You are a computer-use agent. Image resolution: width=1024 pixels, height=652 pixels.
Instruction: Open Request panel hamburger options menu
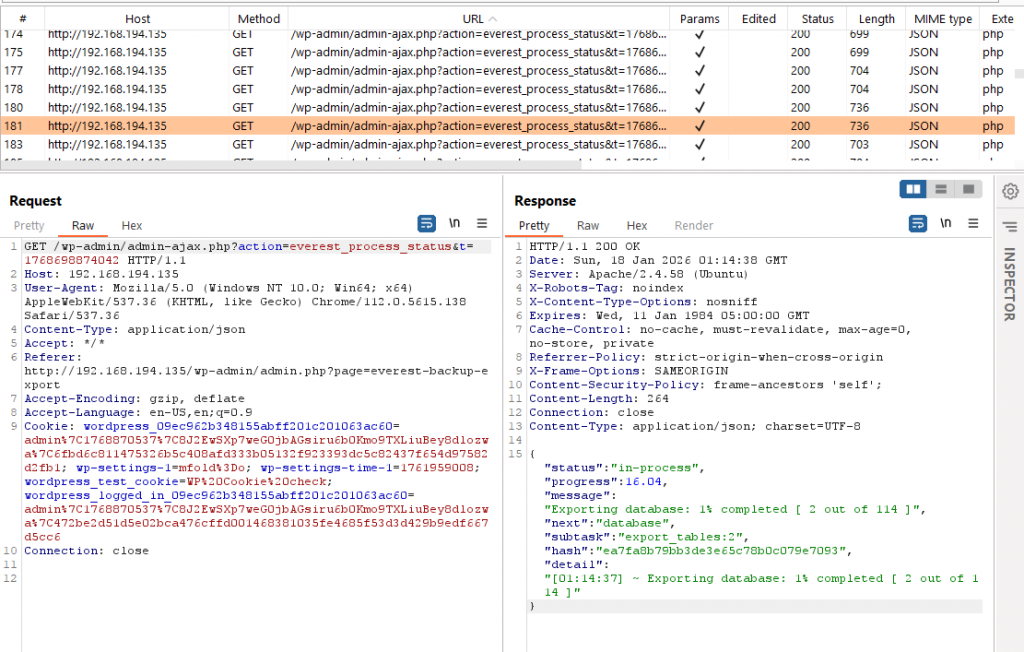[481, 224]
